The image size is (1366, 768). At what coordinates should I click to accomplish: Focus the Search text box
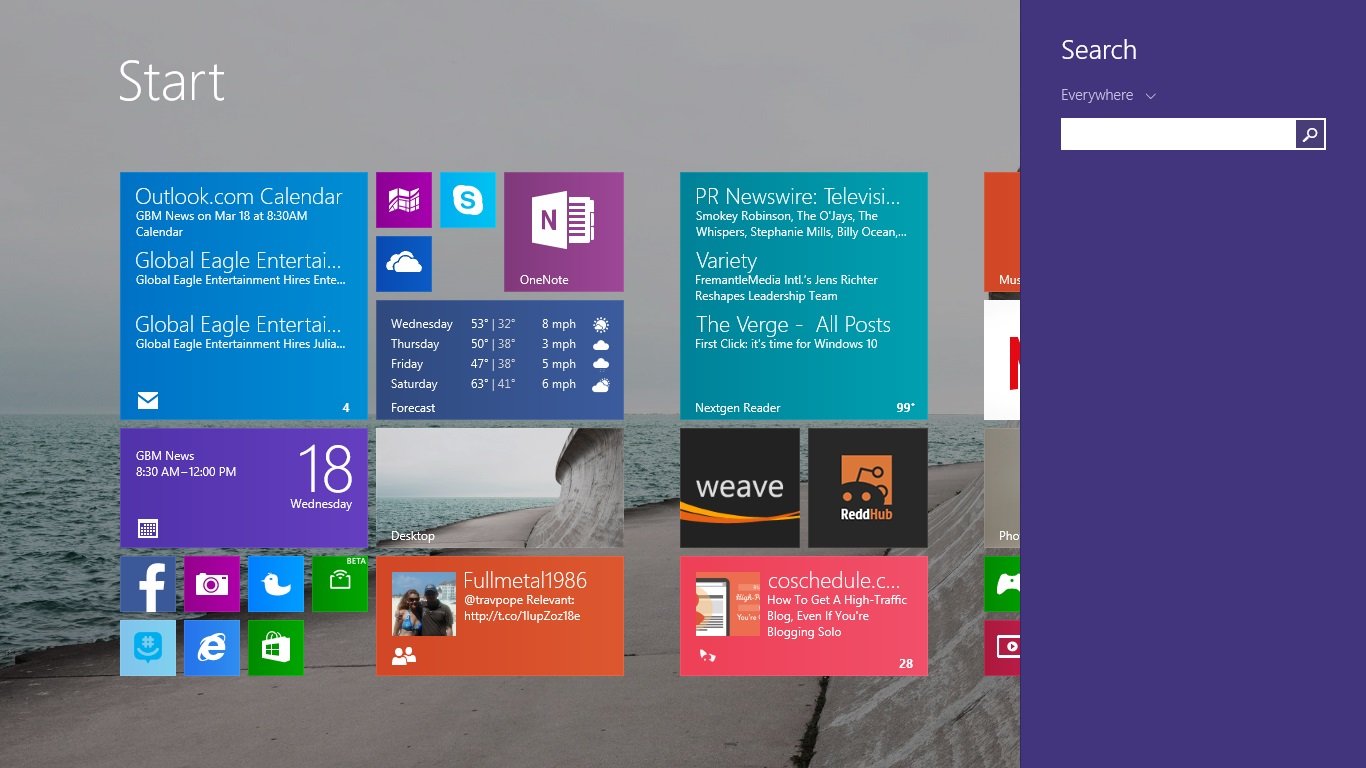point(1178,134)
